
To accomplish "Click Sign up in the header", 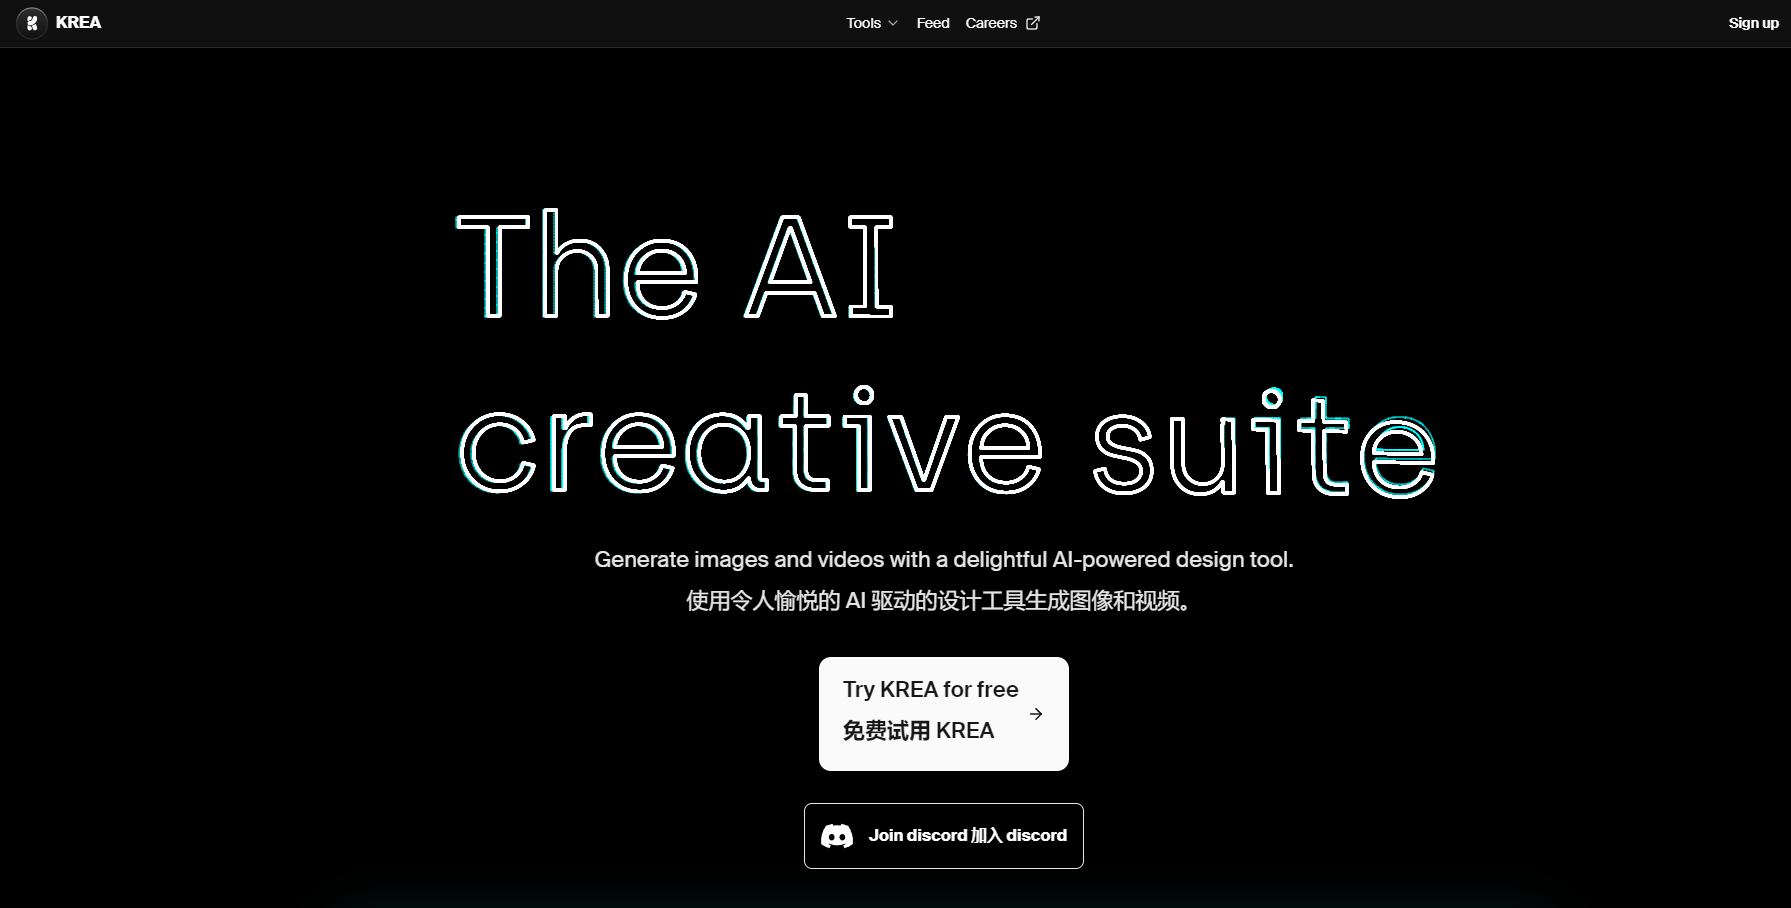I will tap(1753, 23).
